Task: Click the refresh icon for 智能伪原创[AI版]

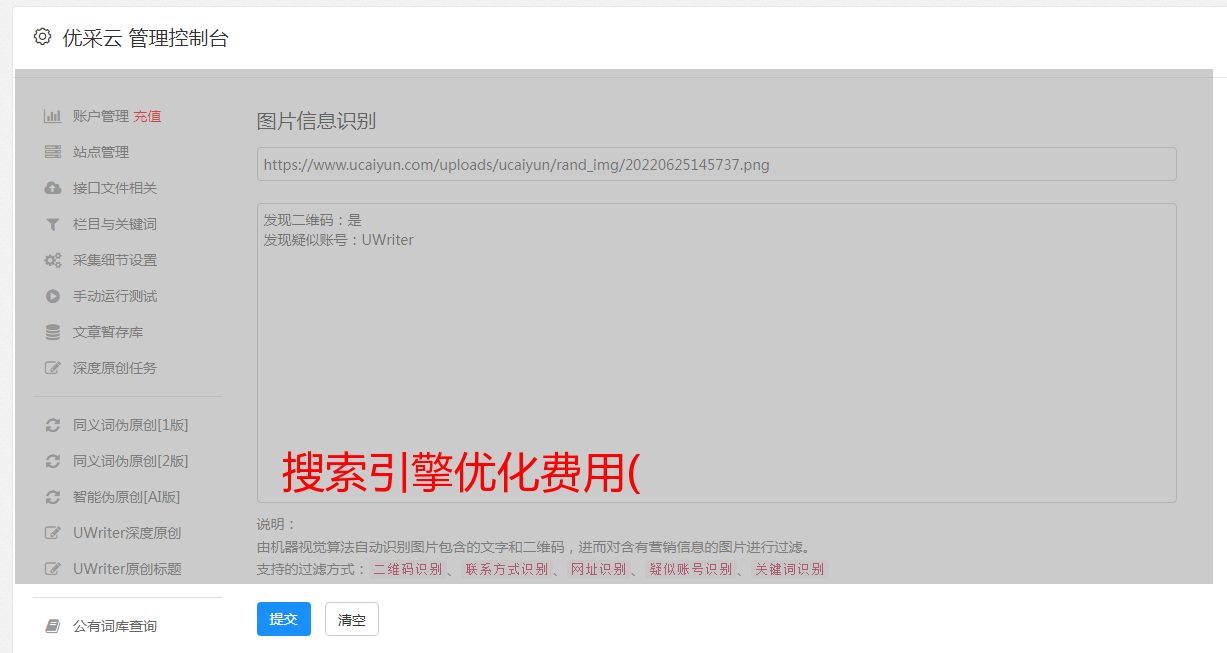Action: tap(53, 497)
